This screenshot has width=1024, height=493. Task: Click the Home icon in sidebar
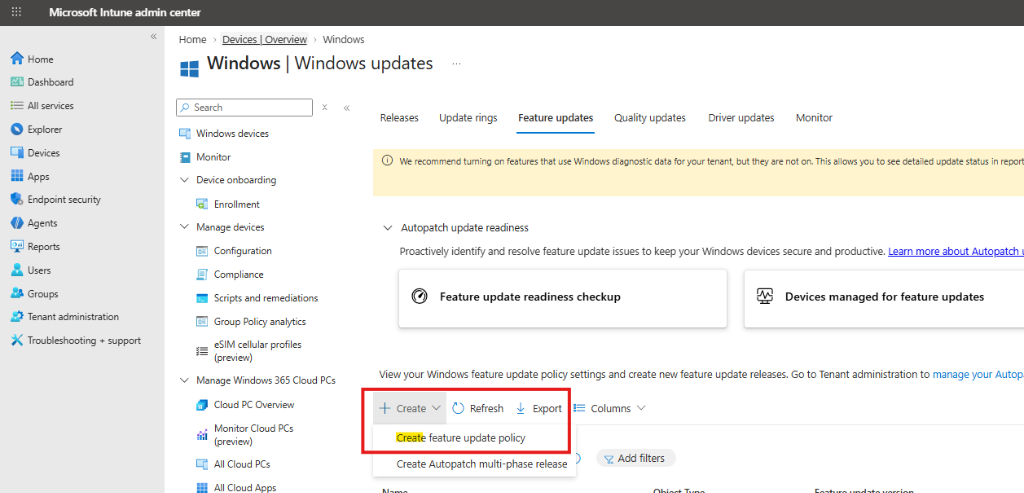click(x=17, y=59)
